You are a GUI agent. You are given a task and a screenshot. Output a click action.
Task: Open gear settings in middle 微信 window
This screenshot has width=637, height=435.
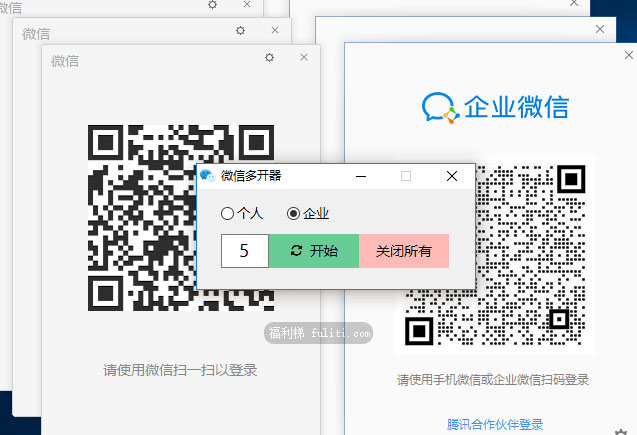[240, 30]
